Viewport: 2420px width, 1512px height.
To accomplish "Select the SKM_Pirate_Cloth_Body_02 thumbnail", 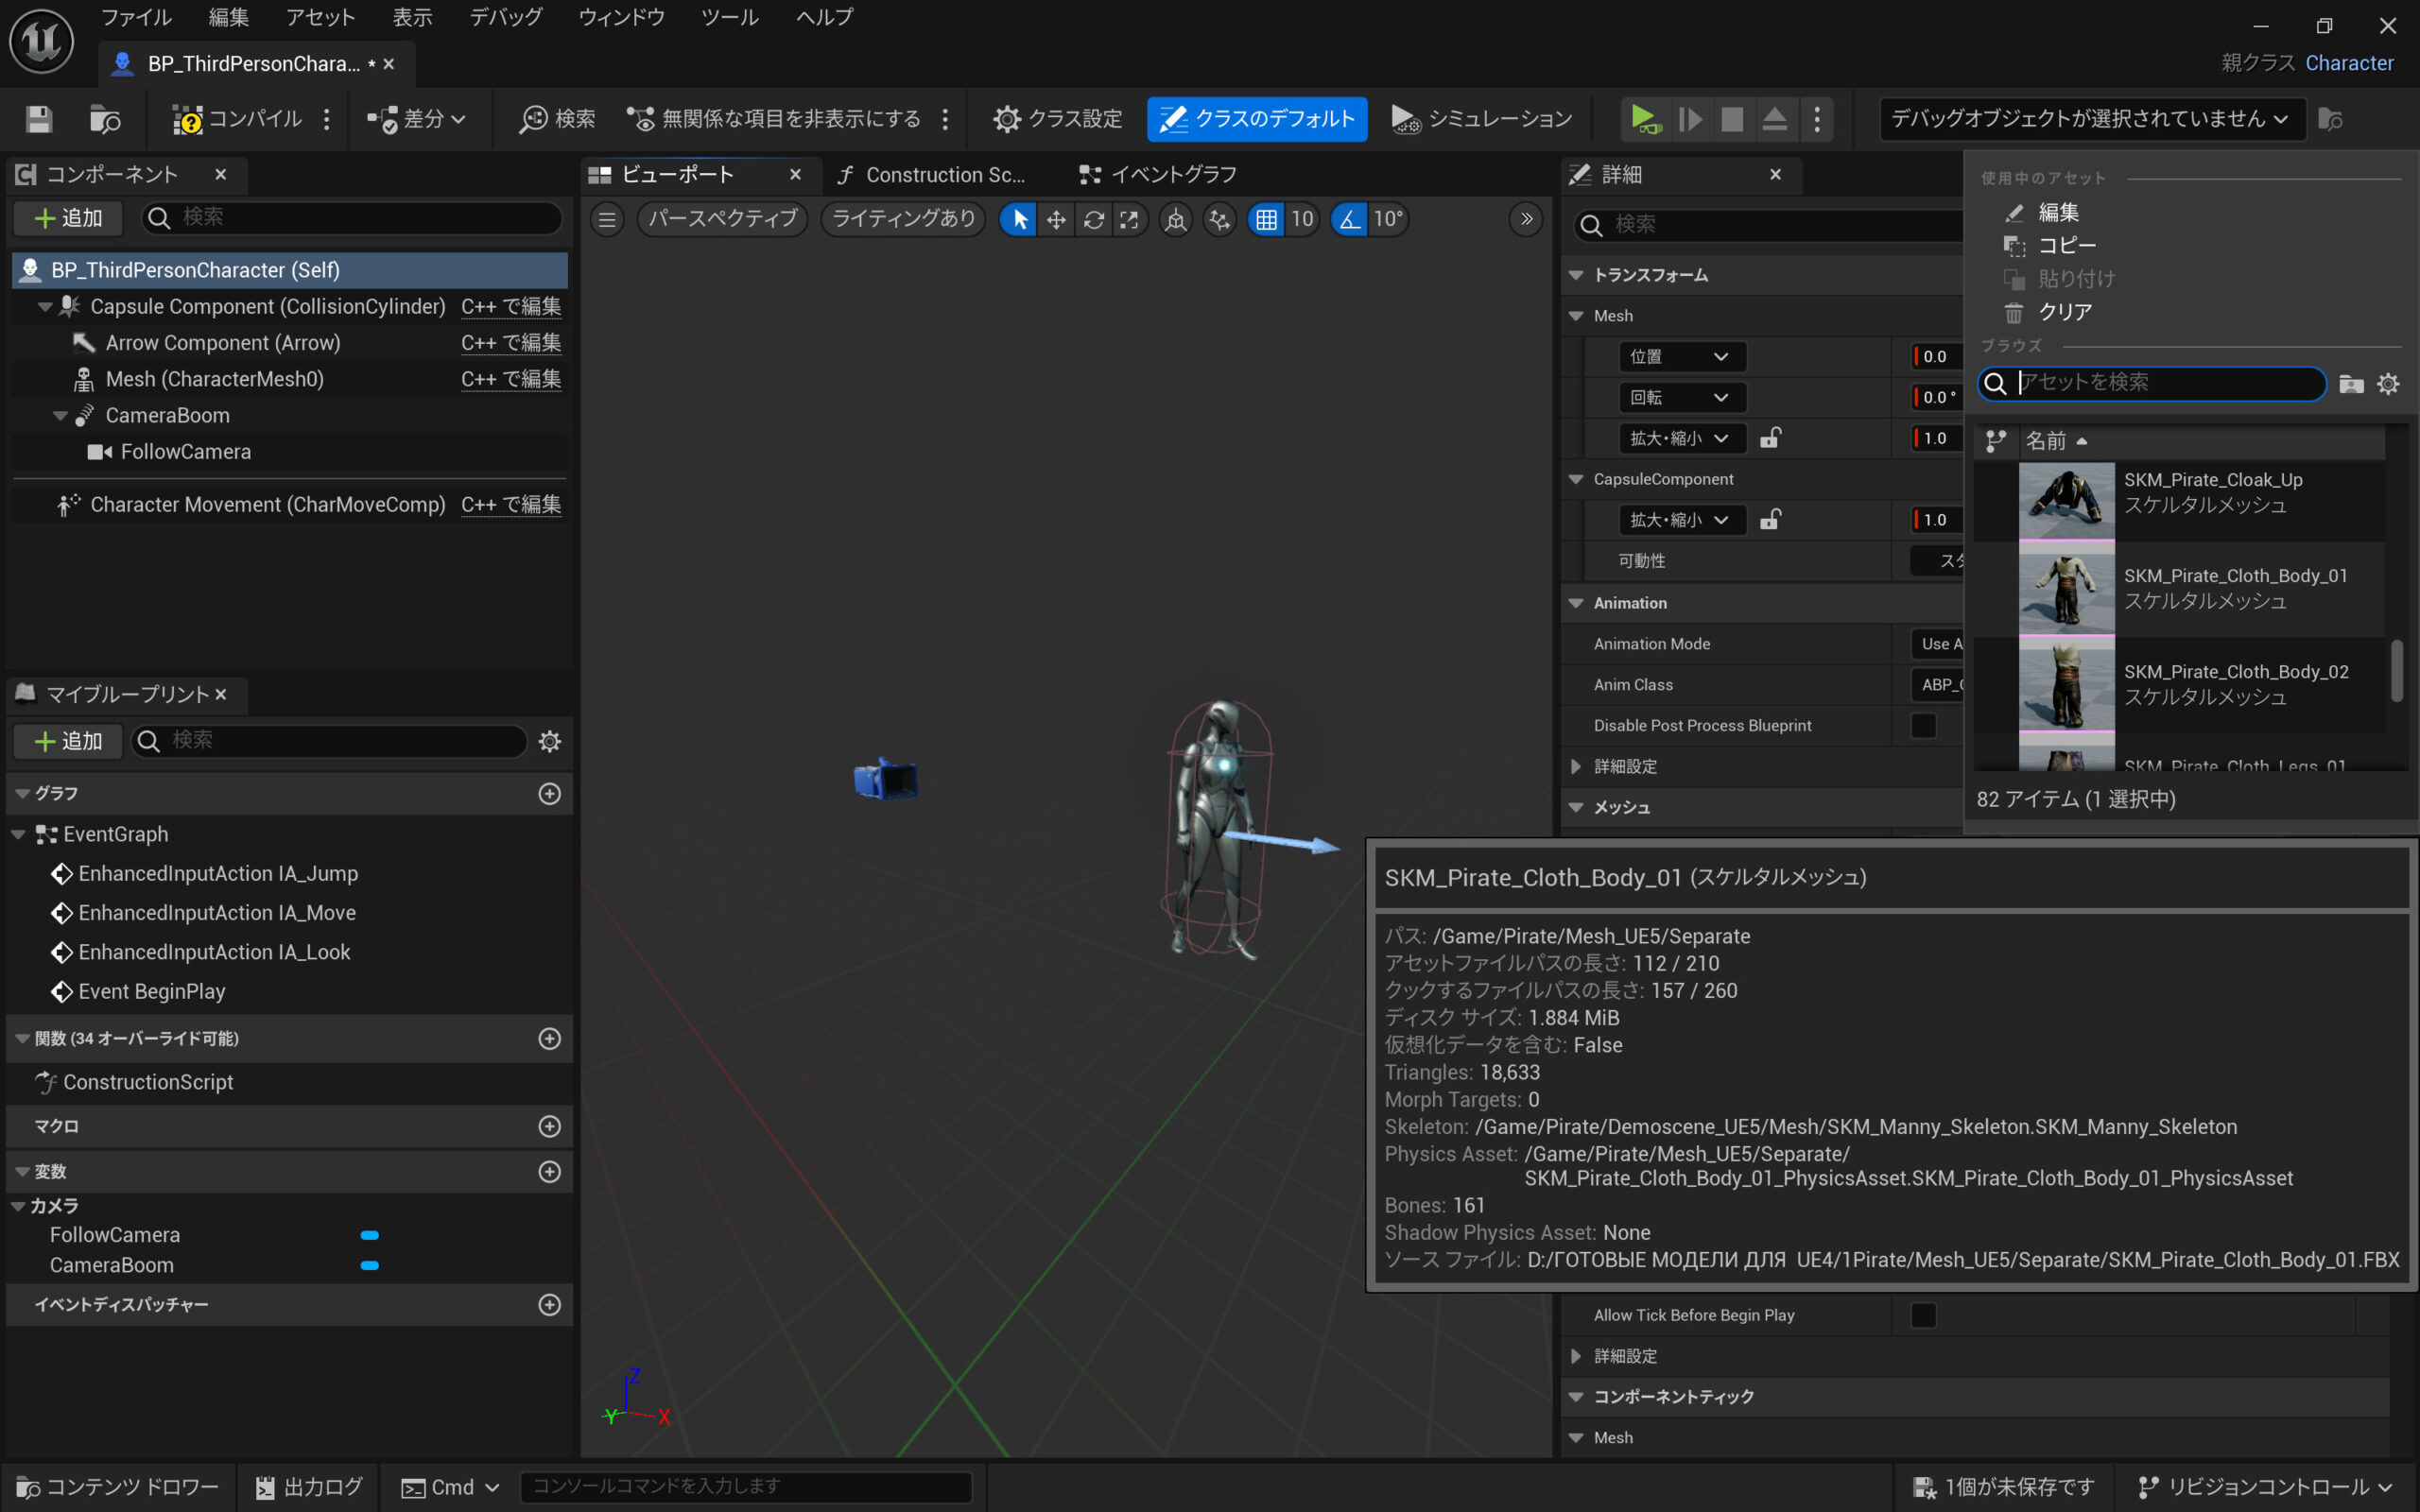I will pyautogui.click(x=2066, y=685).
